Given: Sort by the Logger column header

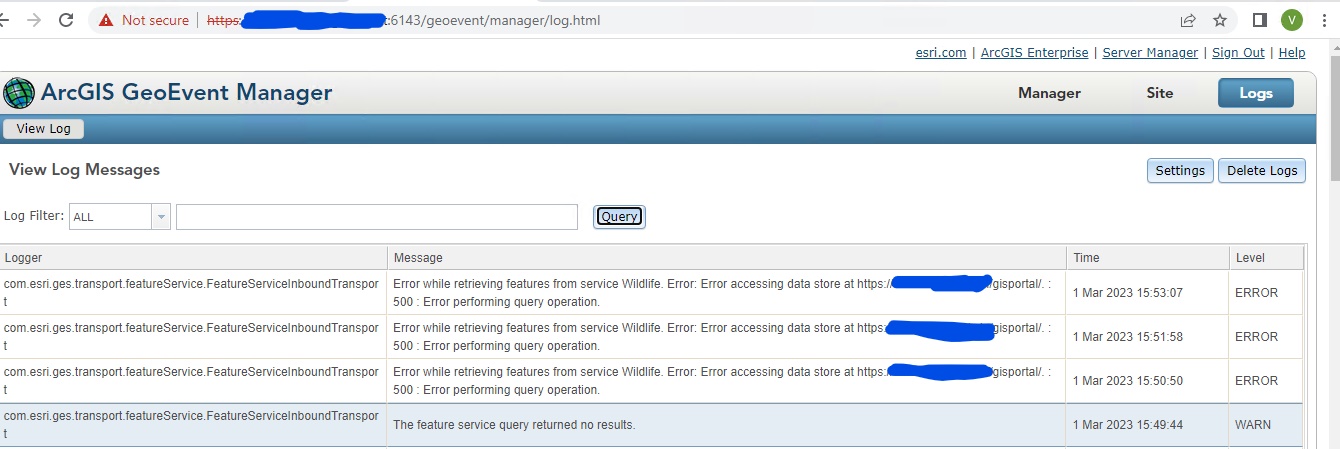Looking at the screenshot, I should (194, 257).
